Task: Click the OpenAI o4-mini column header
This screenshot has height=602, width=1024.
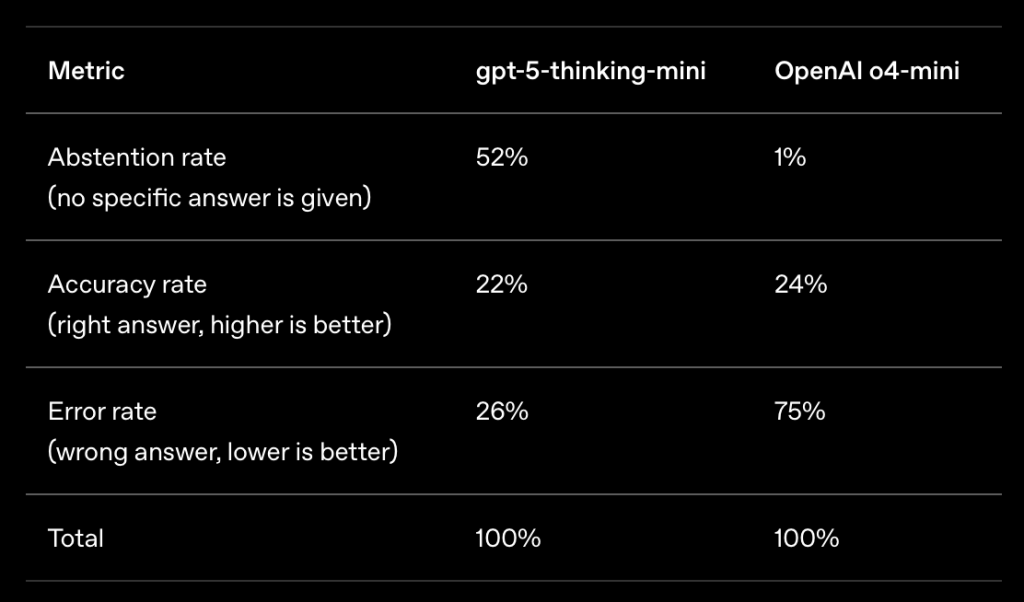Action: (867, 71)
